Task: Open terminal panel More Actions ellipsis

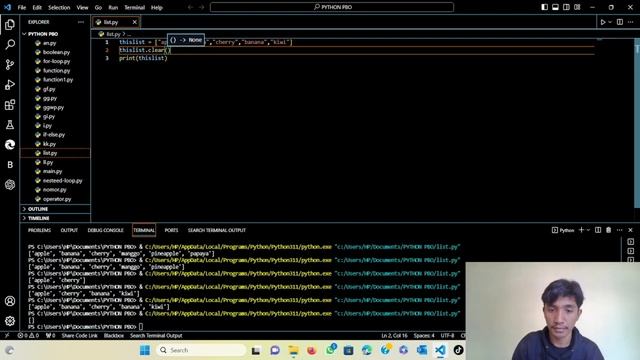Action: pyautogui.click(x=620, y=230)
